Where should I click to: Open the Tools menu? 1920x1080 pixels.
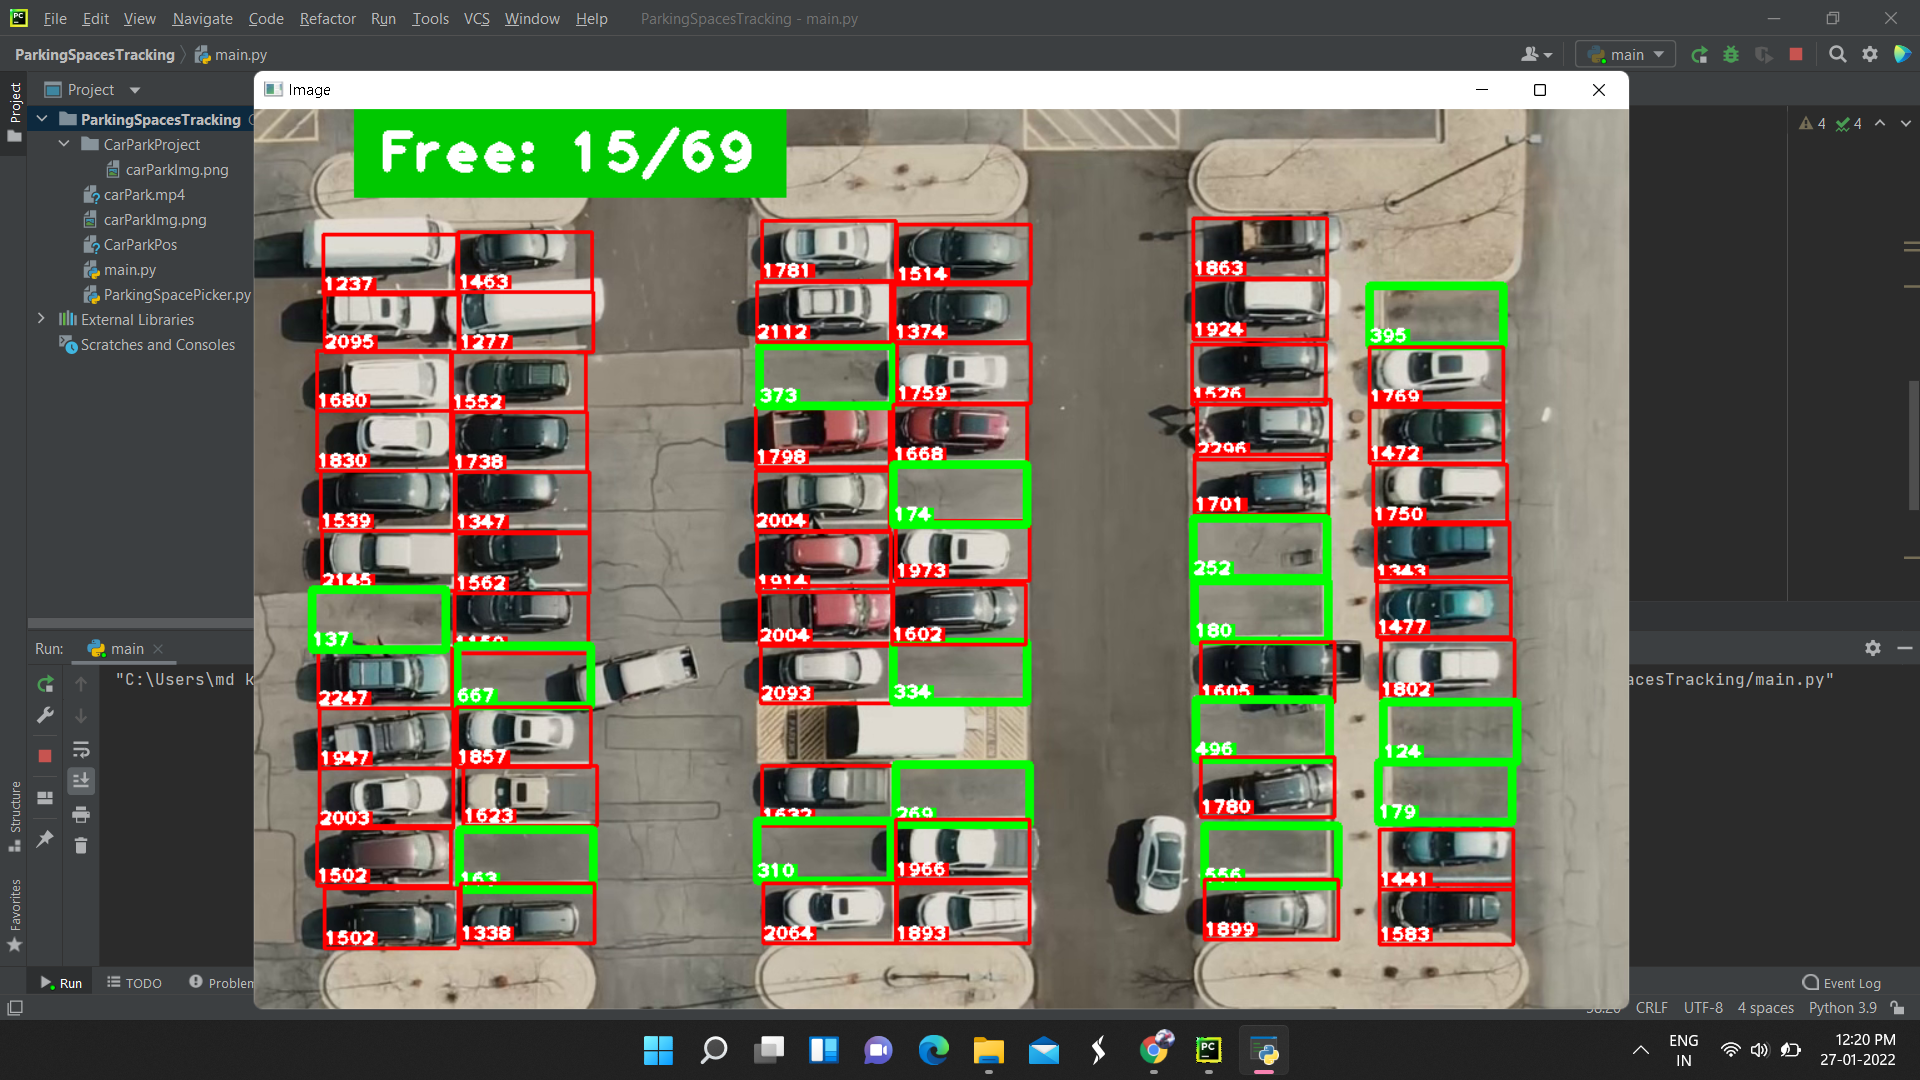430,18
